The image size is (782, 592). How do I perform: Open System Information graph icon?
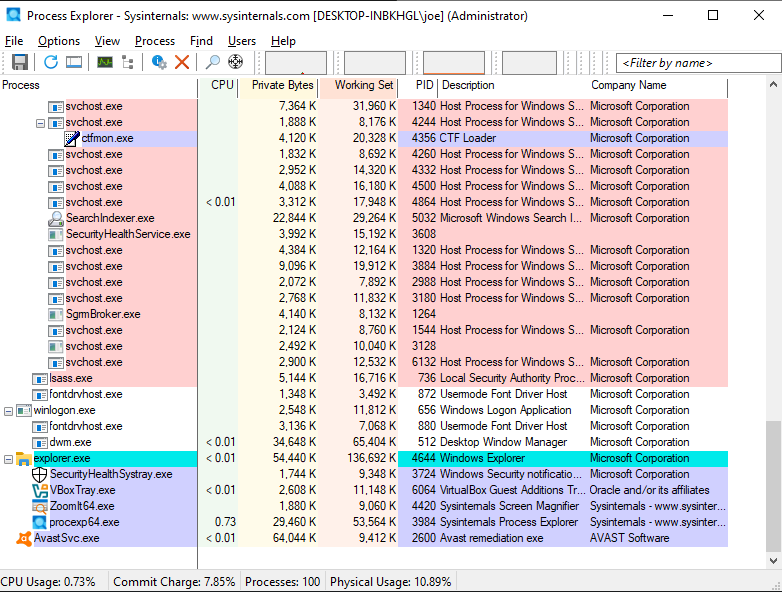pyautogui.click(x=105, y=62)
